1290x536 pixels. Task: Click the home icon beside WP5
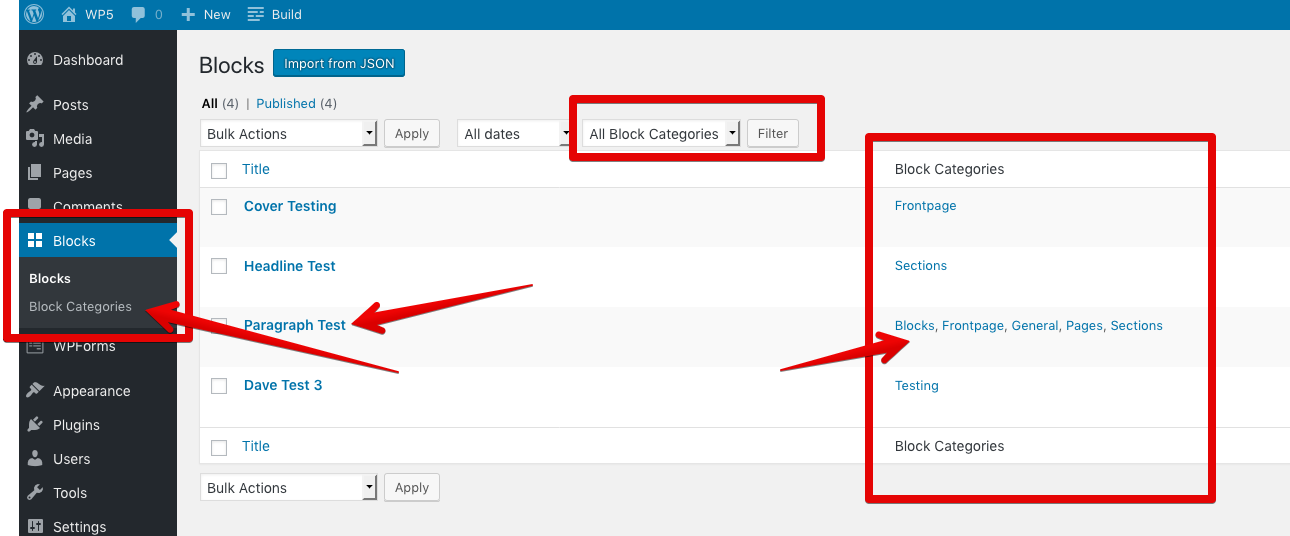tap(69, 14)
